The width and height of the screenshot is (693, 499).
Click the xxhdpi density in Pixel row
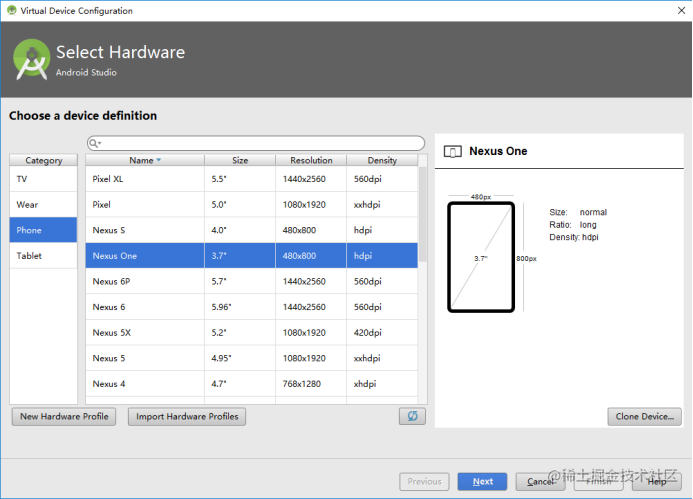tap(382, 205)
